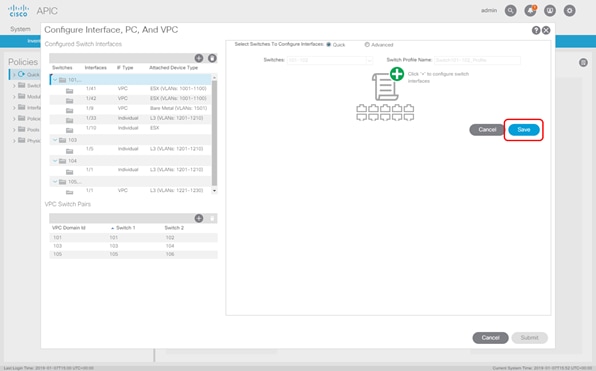Select VPC domain 103 row
The image size is (596, 371).
(x=133, y=246)
